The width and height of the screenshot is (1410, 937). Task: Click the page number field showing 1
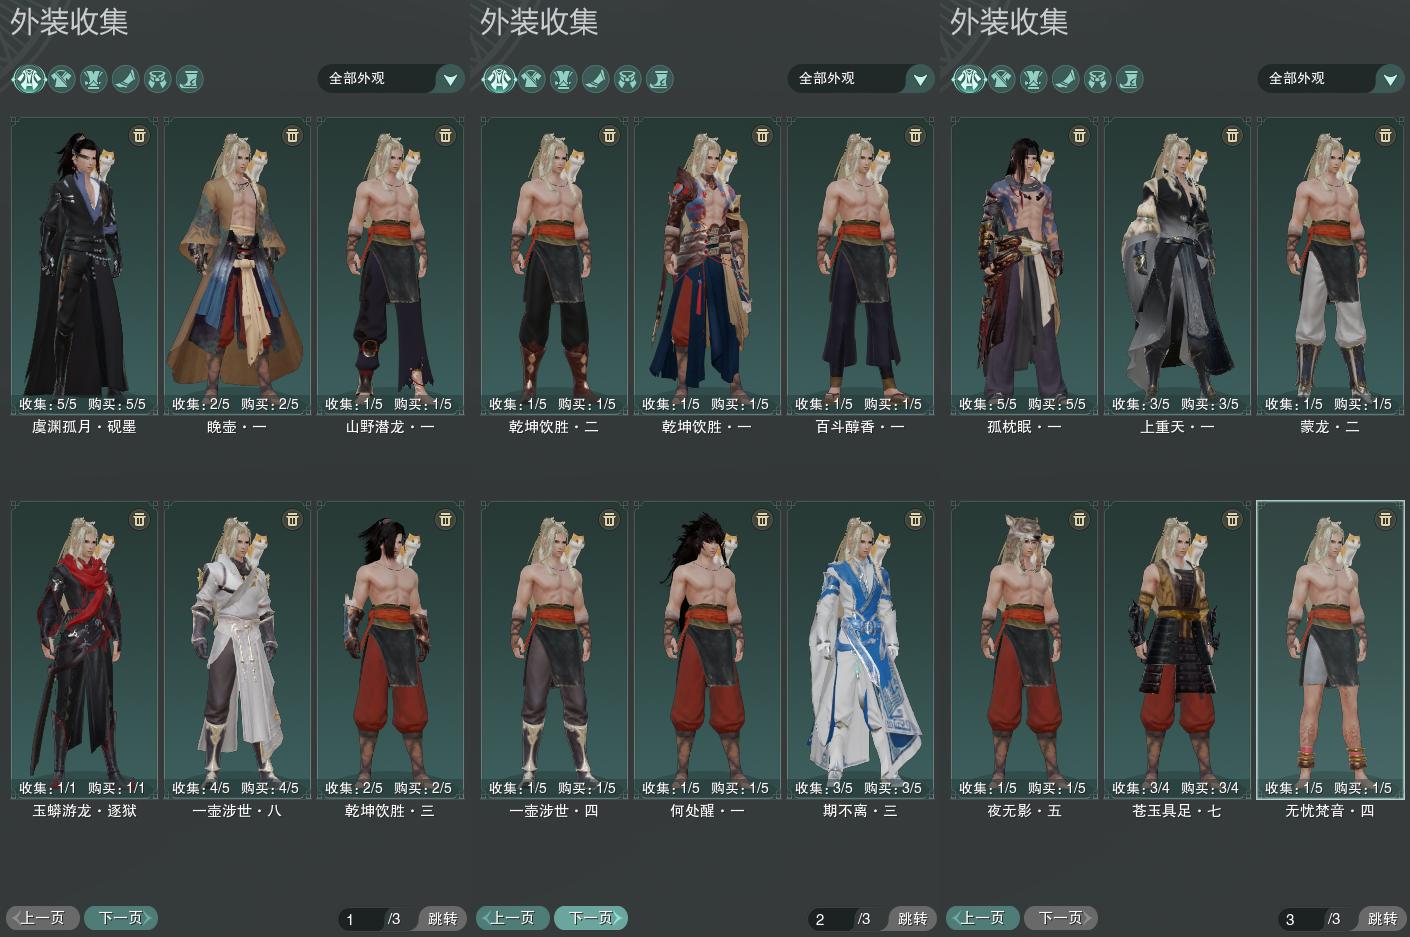pos(362,919)
